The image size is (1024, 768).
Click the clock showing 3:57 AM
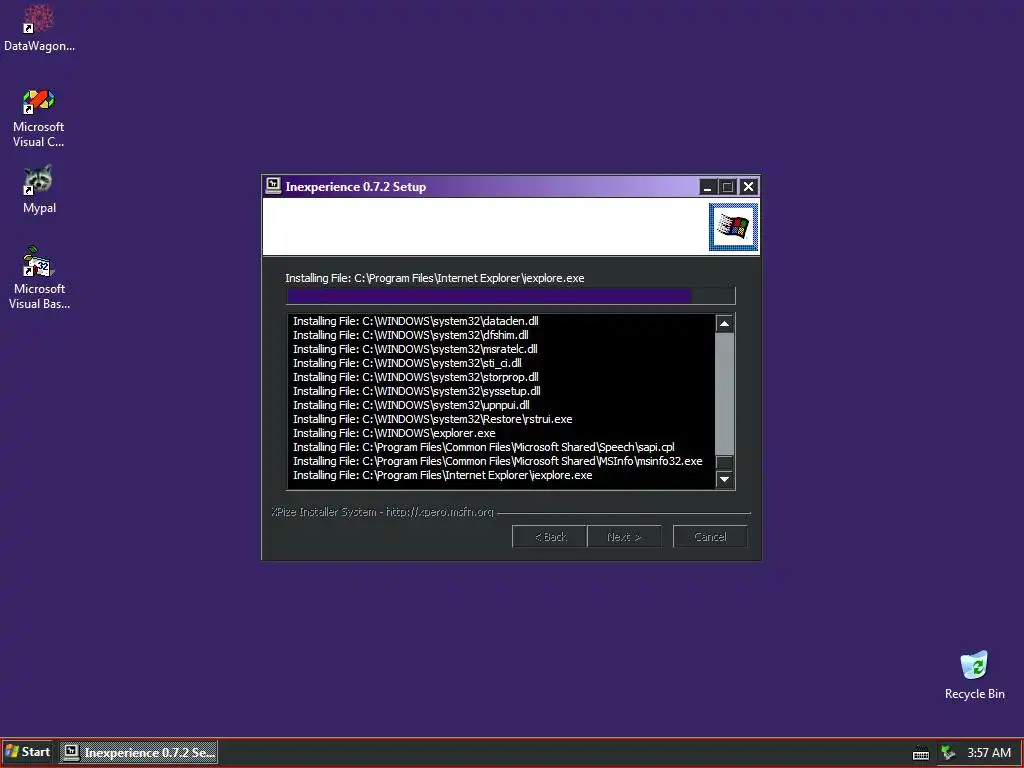tap(989, 752)
